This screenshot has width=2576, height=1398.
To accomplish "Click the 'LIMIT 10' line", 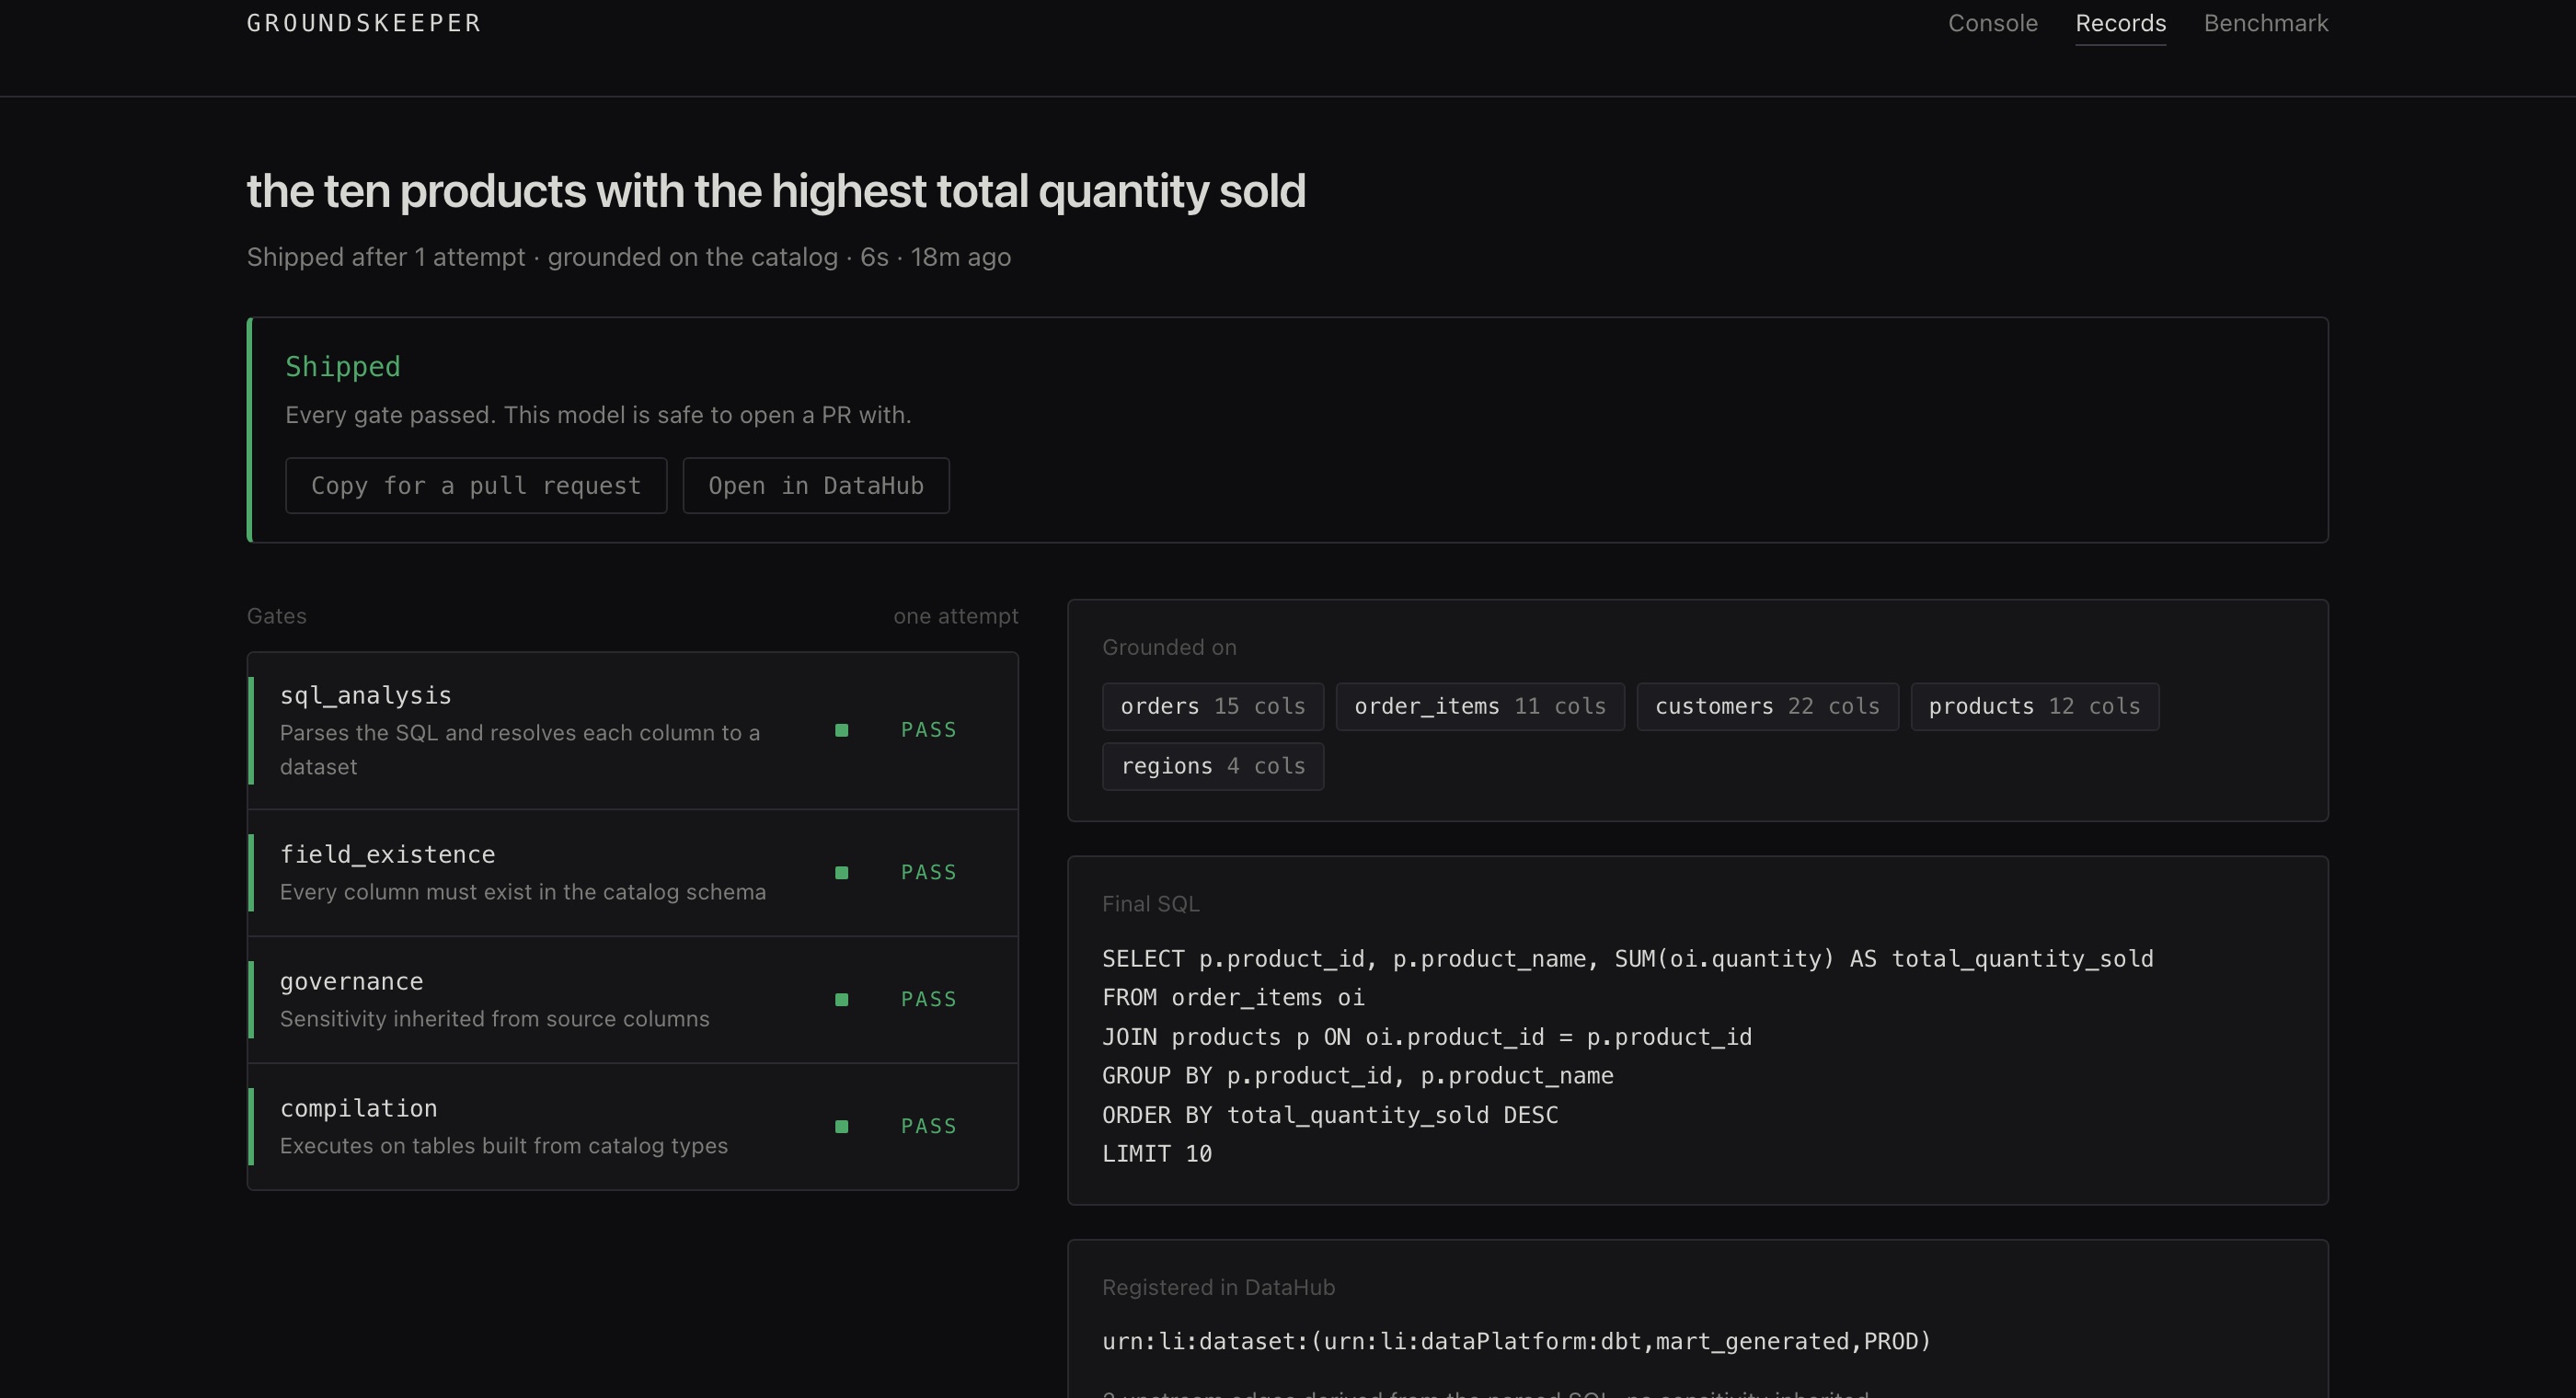I will (1157, 1155).
